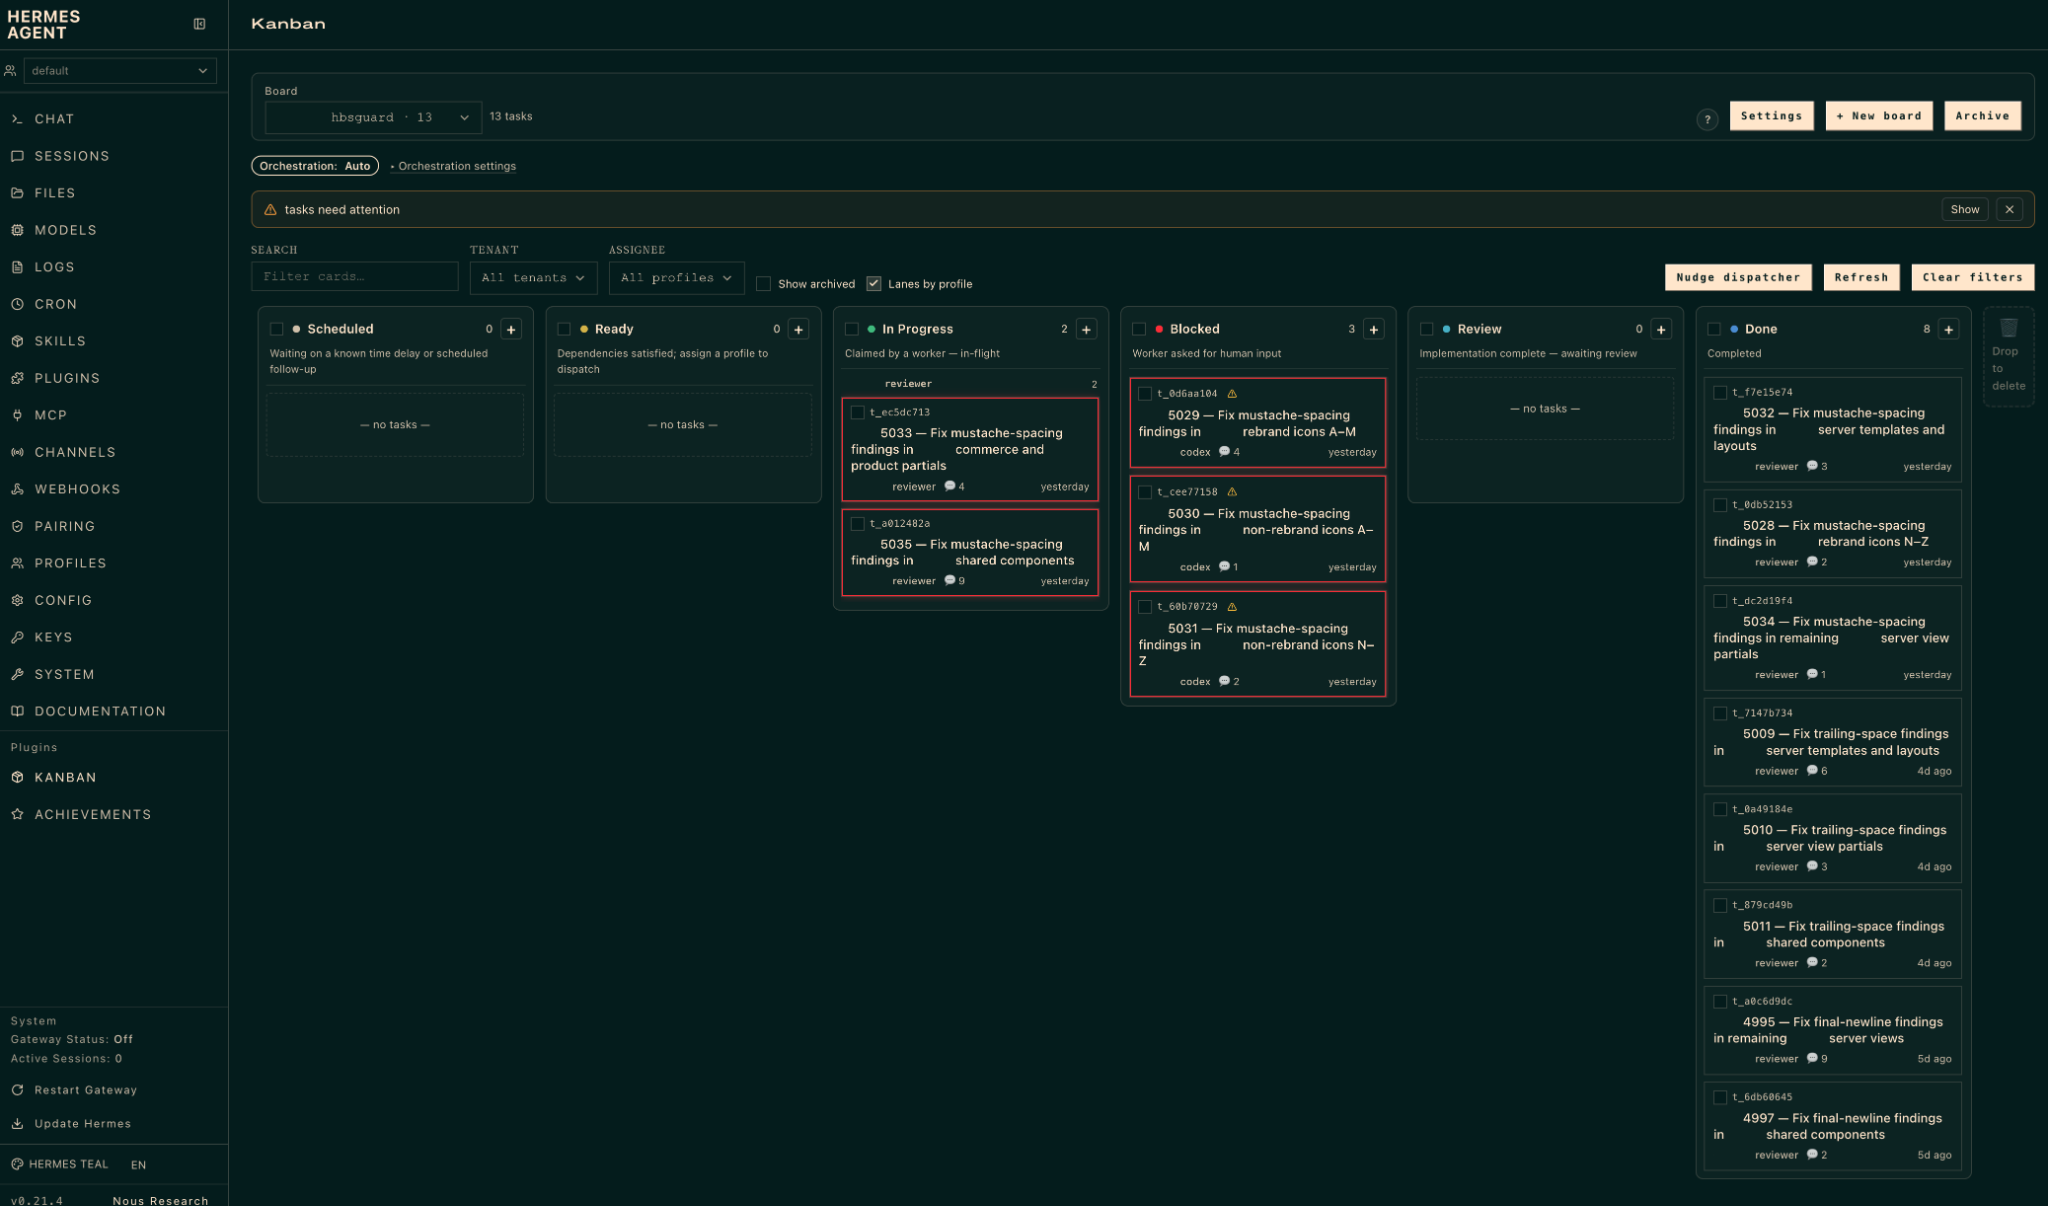Open card 5034 remaining server view partials

coord(1832,638)
